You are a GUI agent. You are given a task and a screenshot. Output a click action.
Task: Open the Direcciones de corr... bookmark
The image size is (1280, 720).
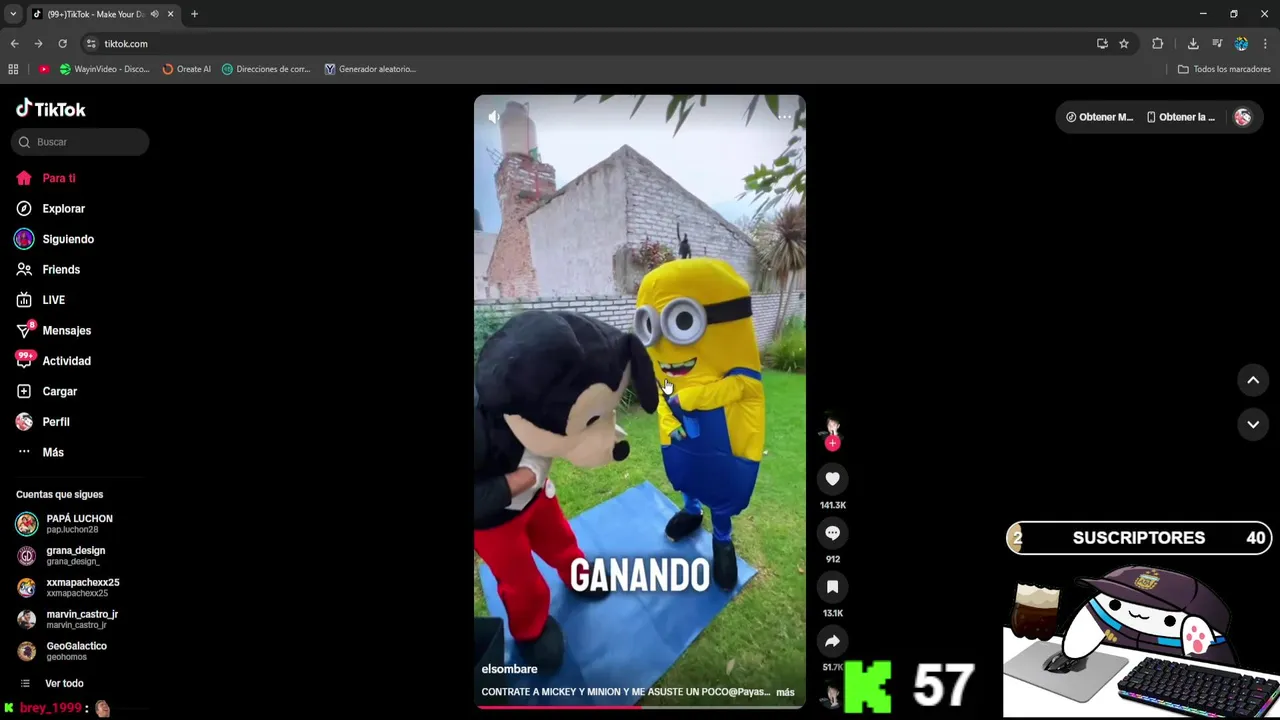coord(266,69)
